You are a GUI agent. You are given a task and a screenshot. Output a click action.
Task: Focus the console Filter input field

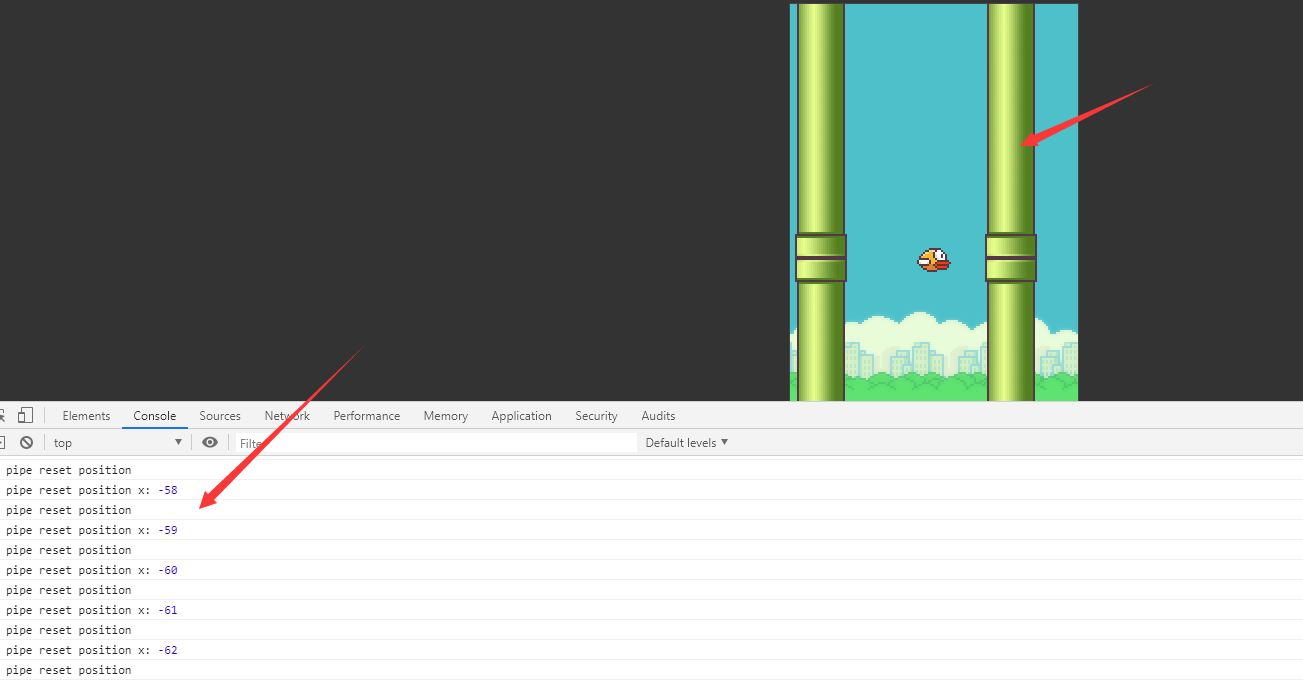click(436, 443)
